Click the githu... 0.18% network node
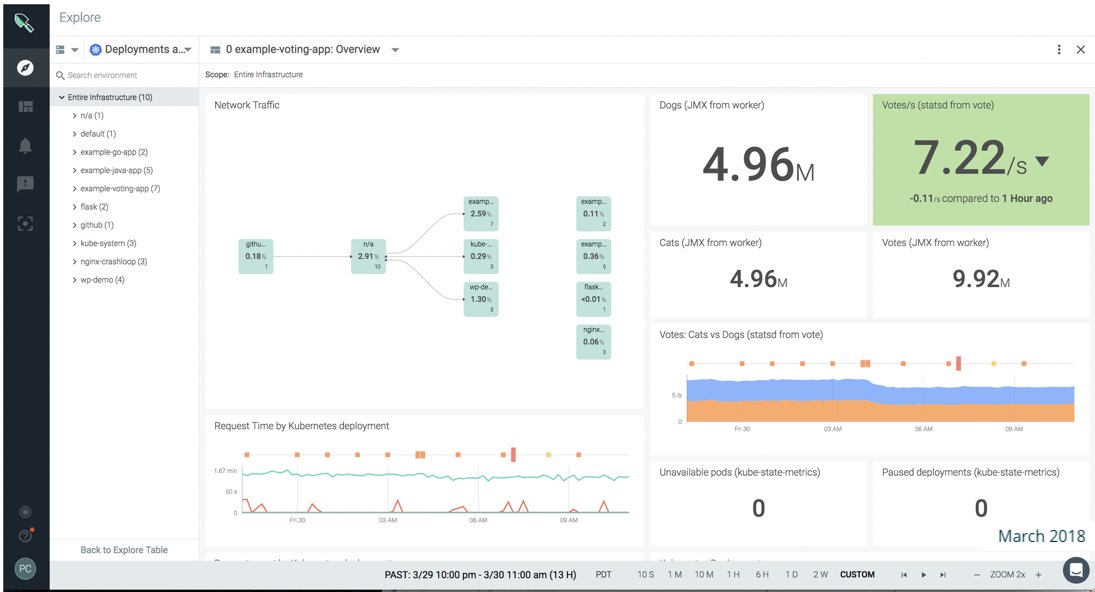Viewport: 1095px width, 592px height. (256, 256)
